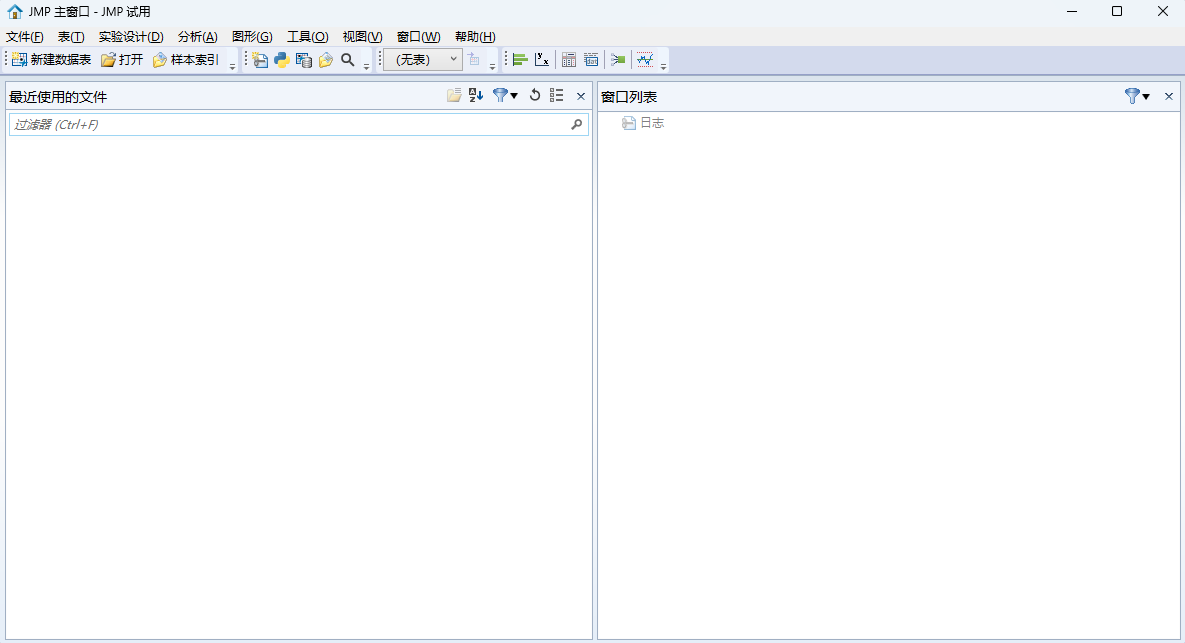Open the (无表) table selector dropdown

[x=423, y=60]
